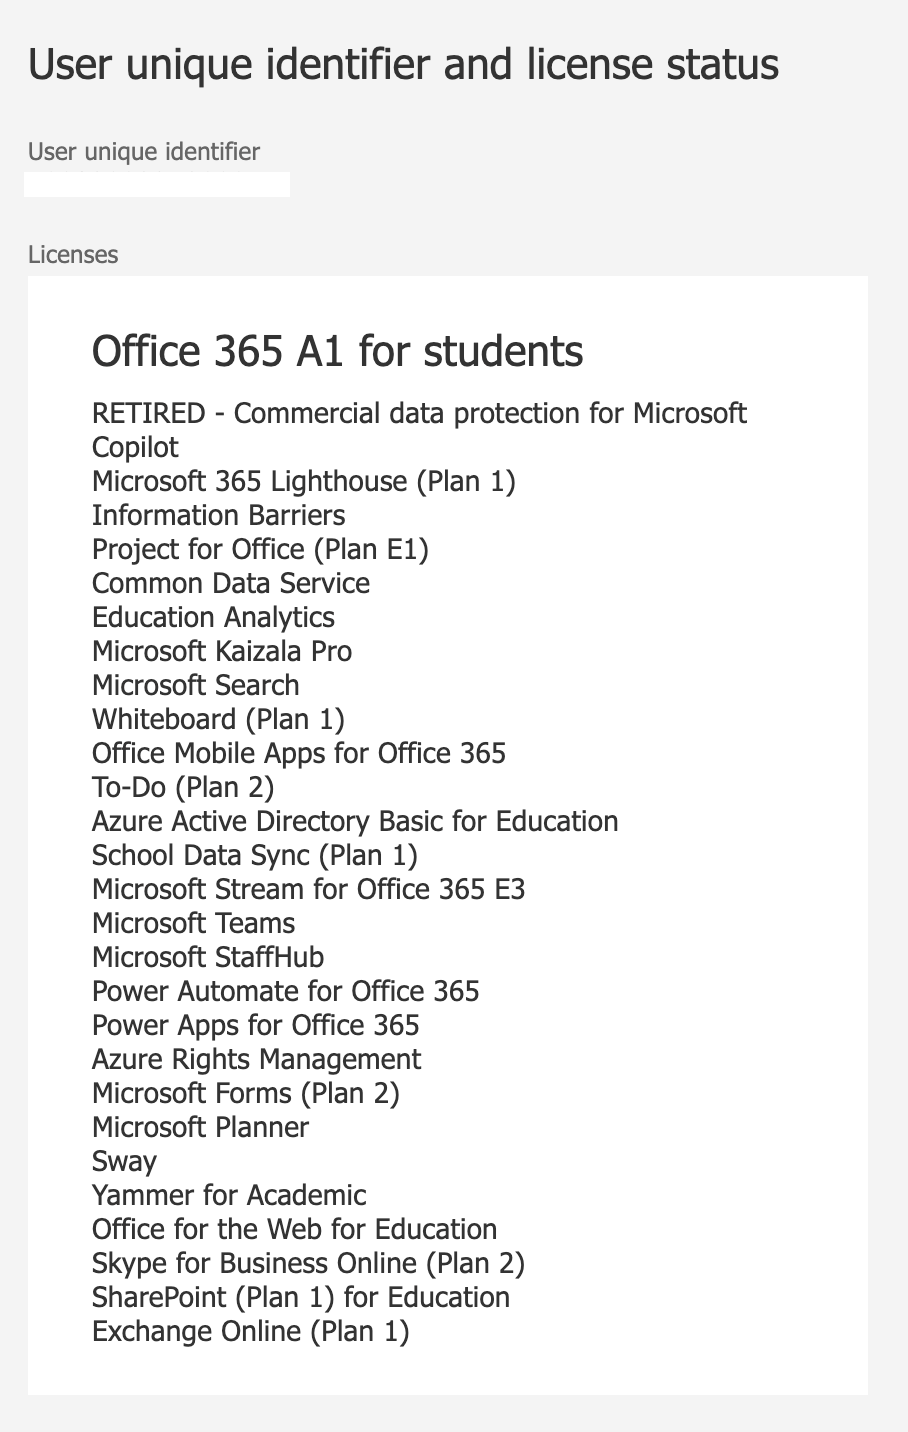The height and width of the screenshot is (1432, 908).
Task: Click Power Automate for Office 365
Action: click(286, 992)
